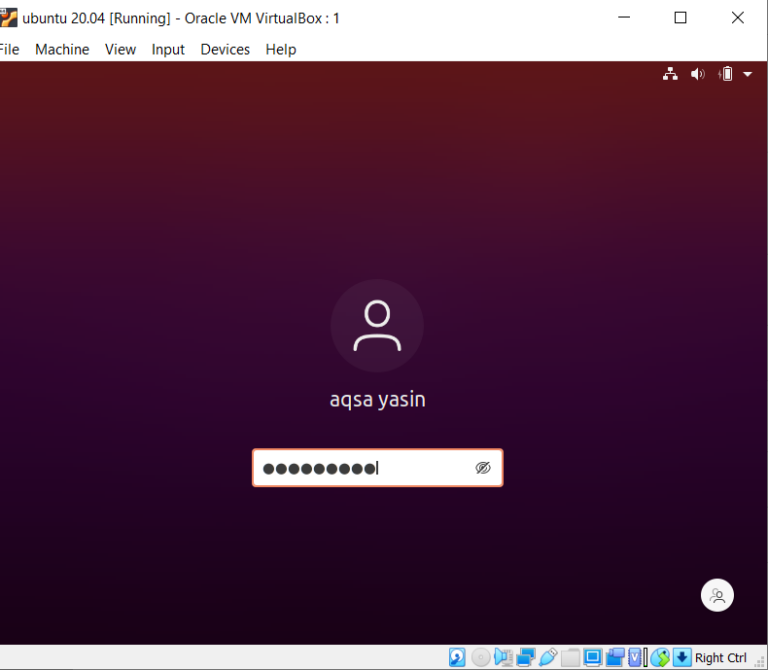Screen dimensions: 768x670
Task: Click the display settings monitor icon
Action: pos(592,657)
